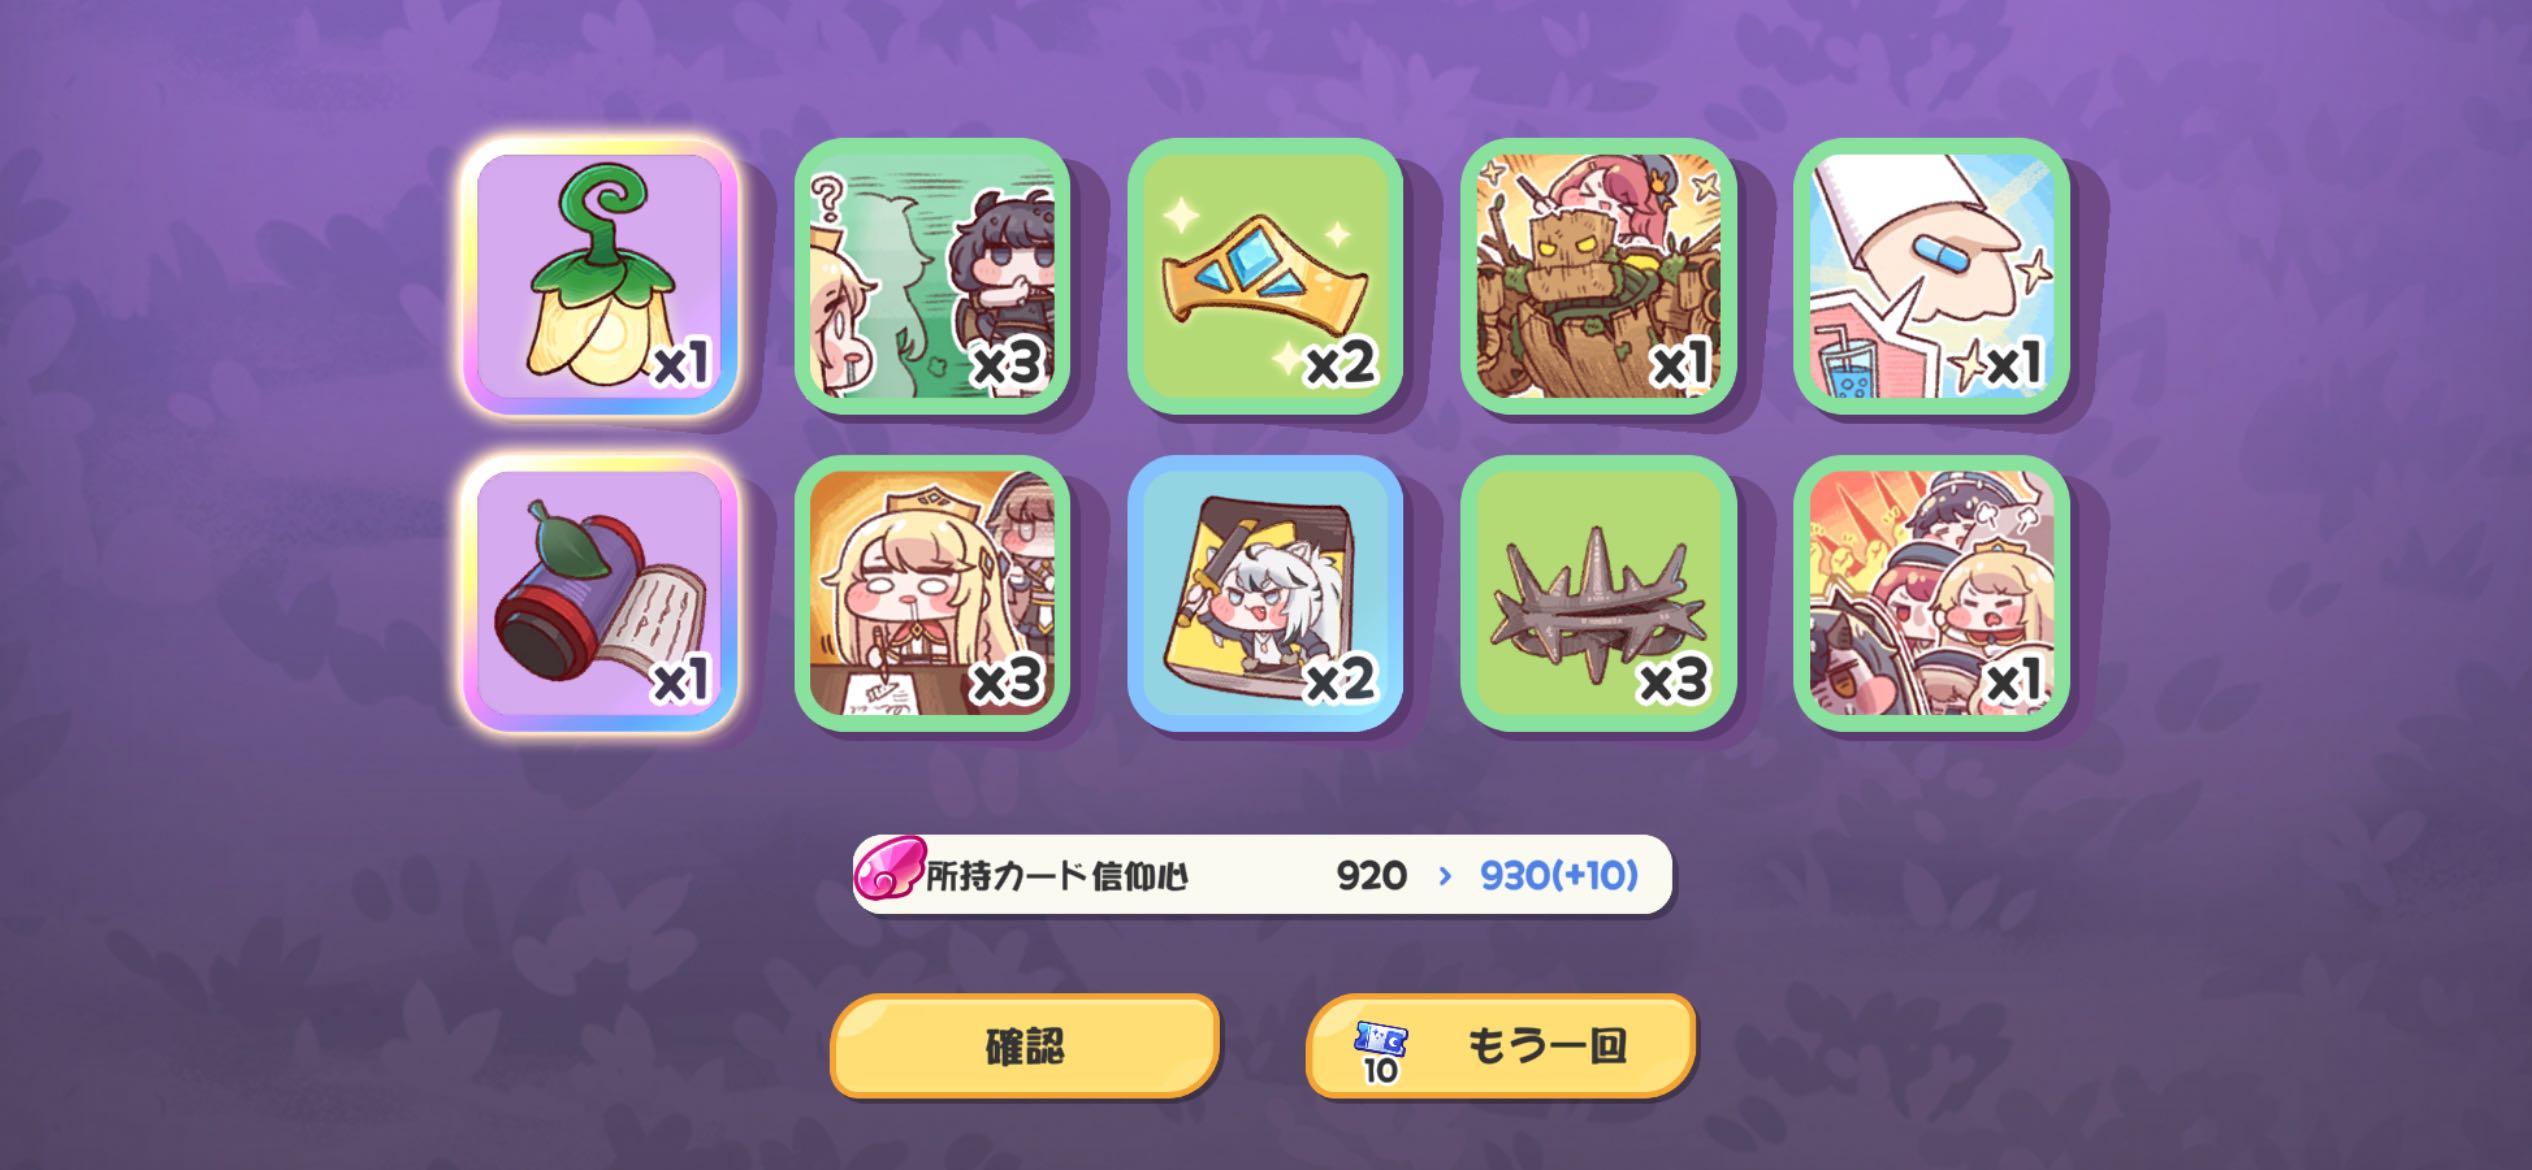
Task: Select the yellow bell flower item card
Action: tap(600, 276)
